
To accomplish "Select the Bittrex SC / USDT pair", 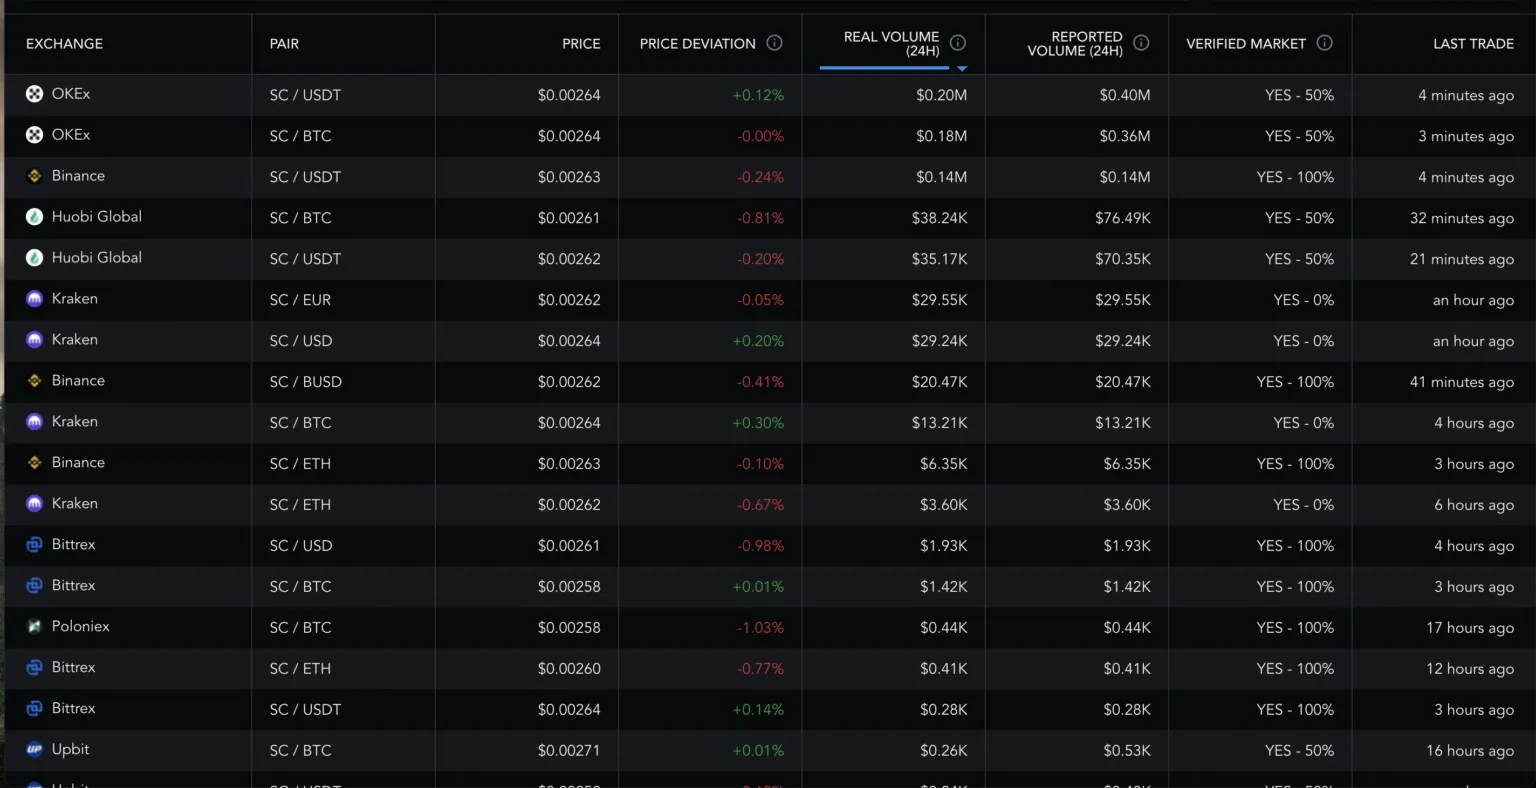I will (305, 710).
